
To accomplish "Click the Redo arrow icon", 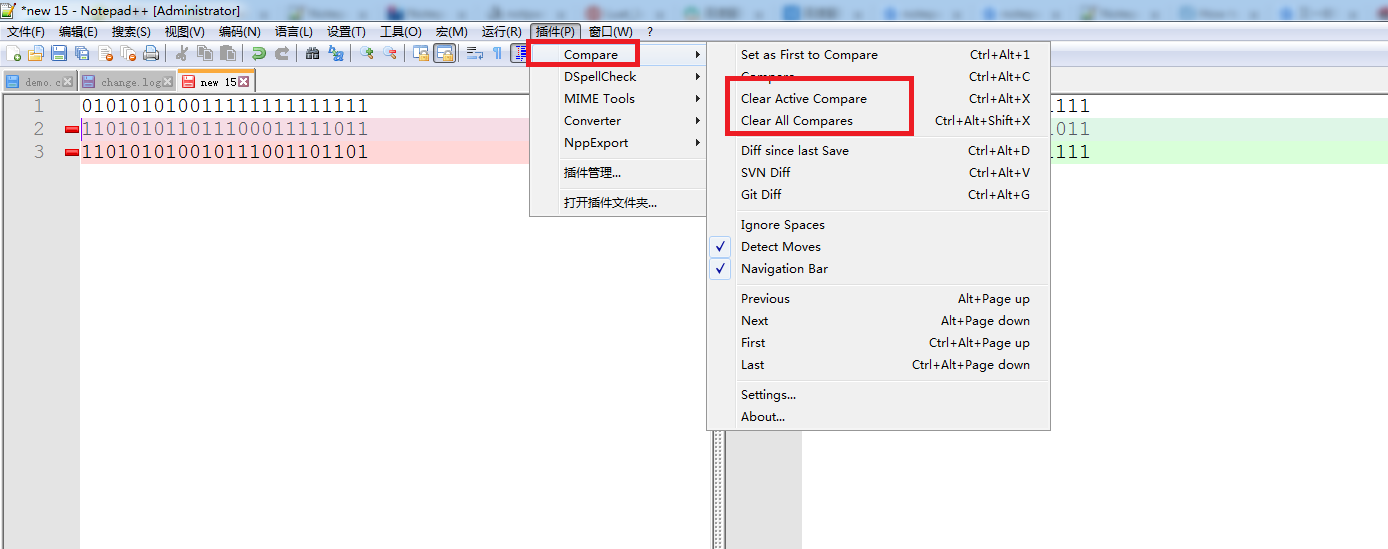I will (282, 53).
